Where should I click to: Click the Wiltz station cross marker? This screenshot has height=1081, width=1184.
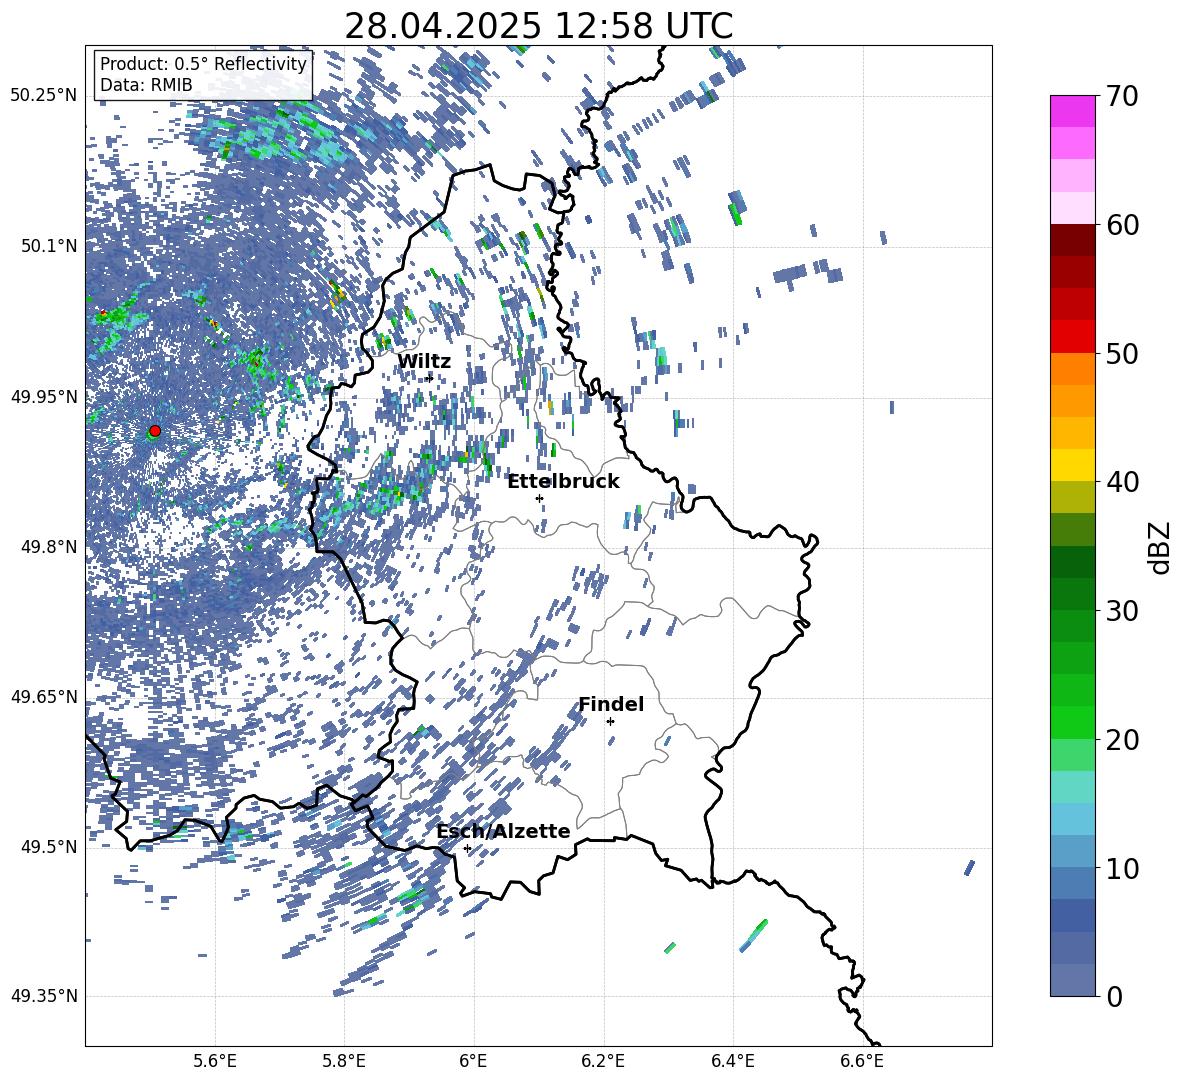click(430, 378)
